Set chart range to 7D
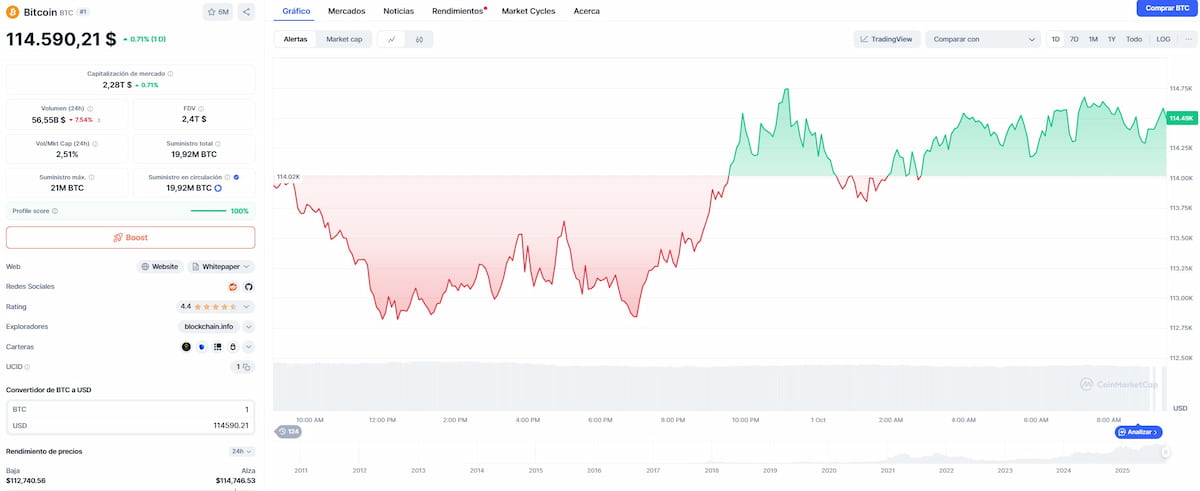 pos(1074,40)
